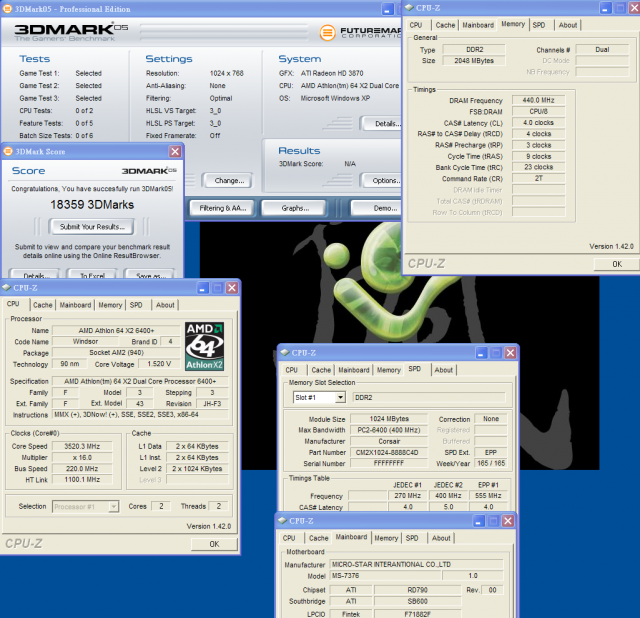Open Filtering & AA... dialog
The height and width of the screenshot is (618, 640).
click(222, 208)
